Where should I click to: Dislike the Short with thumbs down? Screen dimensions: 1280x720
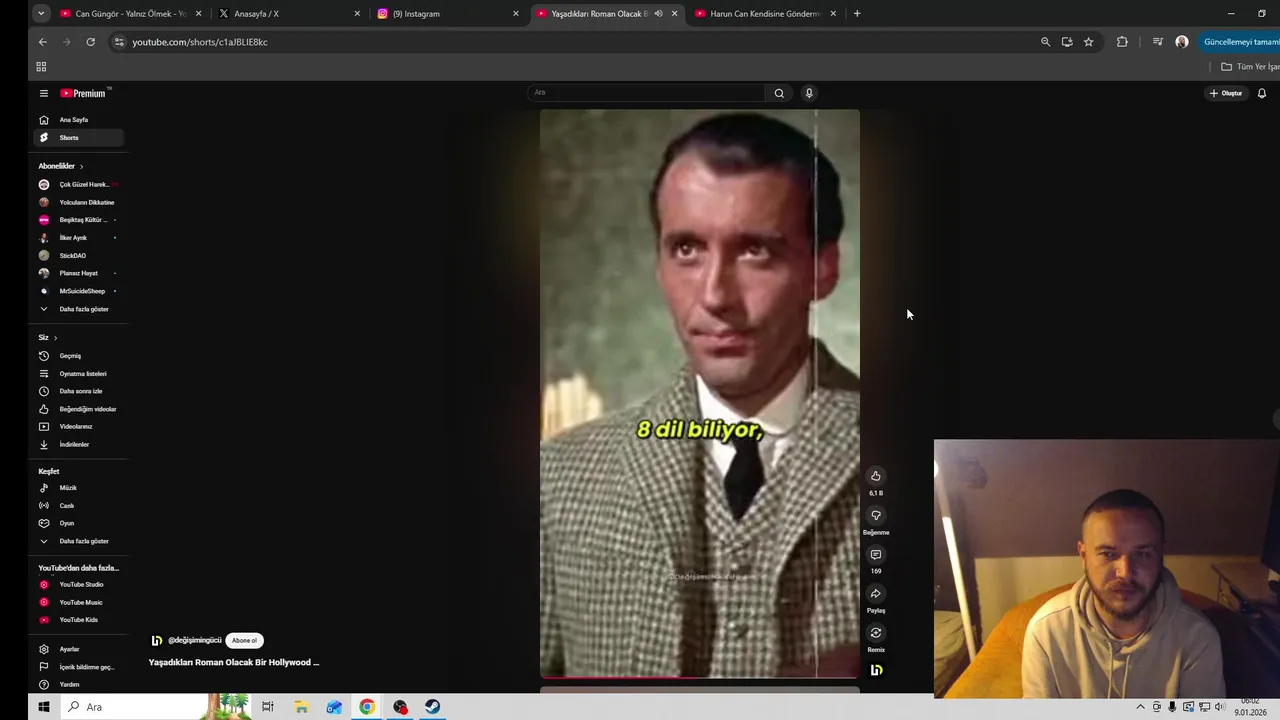876,515
